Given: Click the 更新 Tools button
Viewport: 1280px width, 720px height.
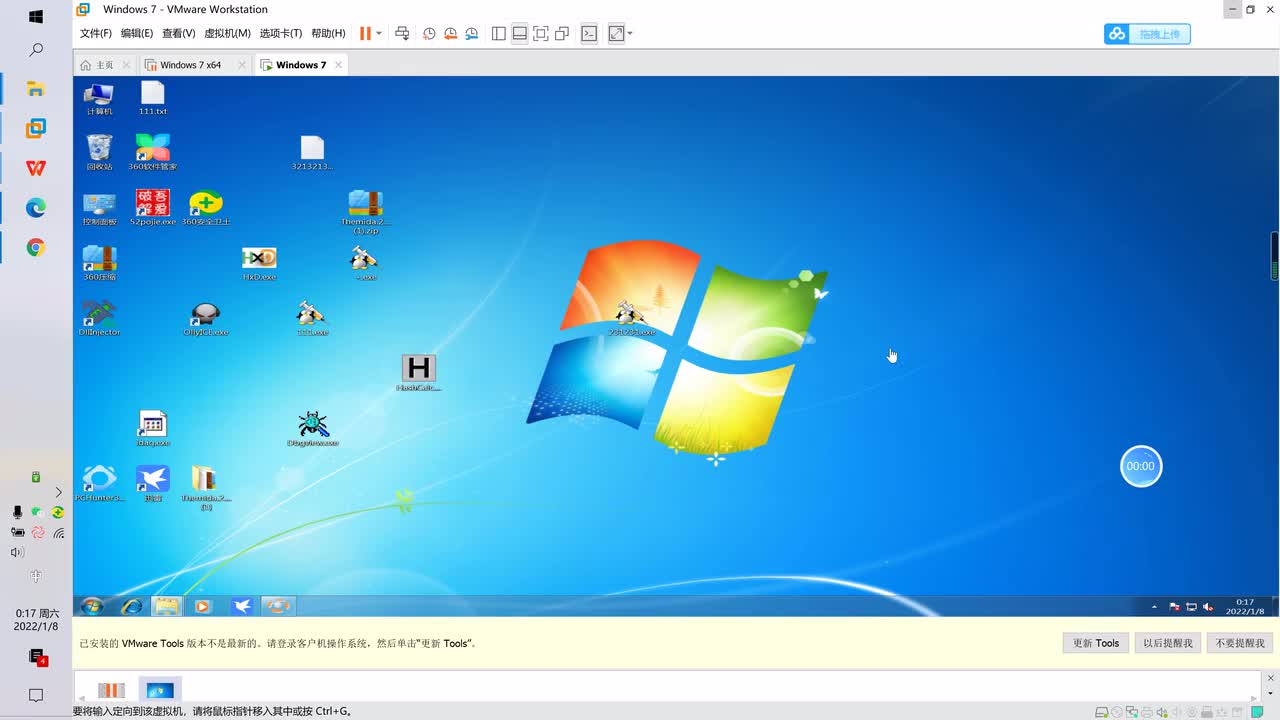Looking at the screenshot, I should [x=1096, y=643].
